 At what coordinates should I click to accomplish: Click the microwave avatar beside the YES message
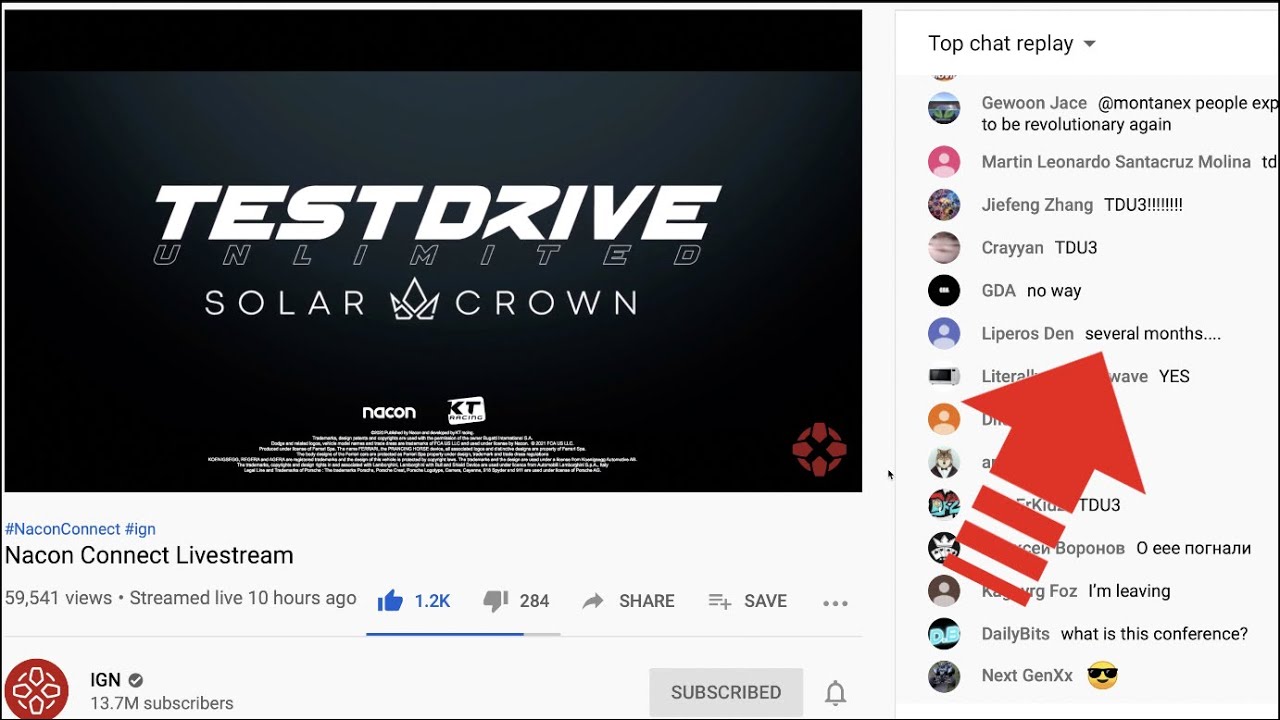click(944, 377)
